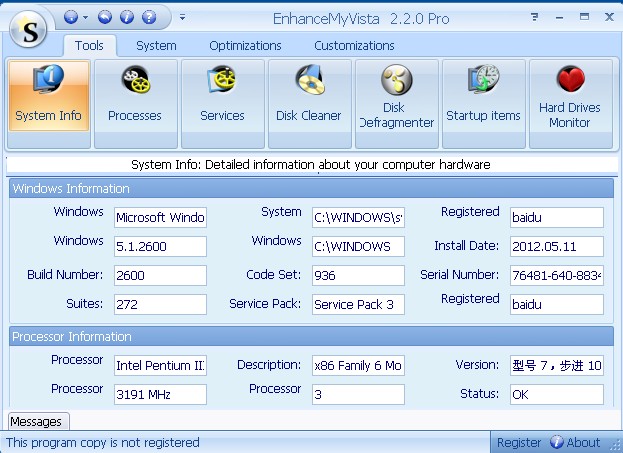Open the title bar help options dropdown
The width and height of the screenshot is (623, 453).
(x=535, y=17)
